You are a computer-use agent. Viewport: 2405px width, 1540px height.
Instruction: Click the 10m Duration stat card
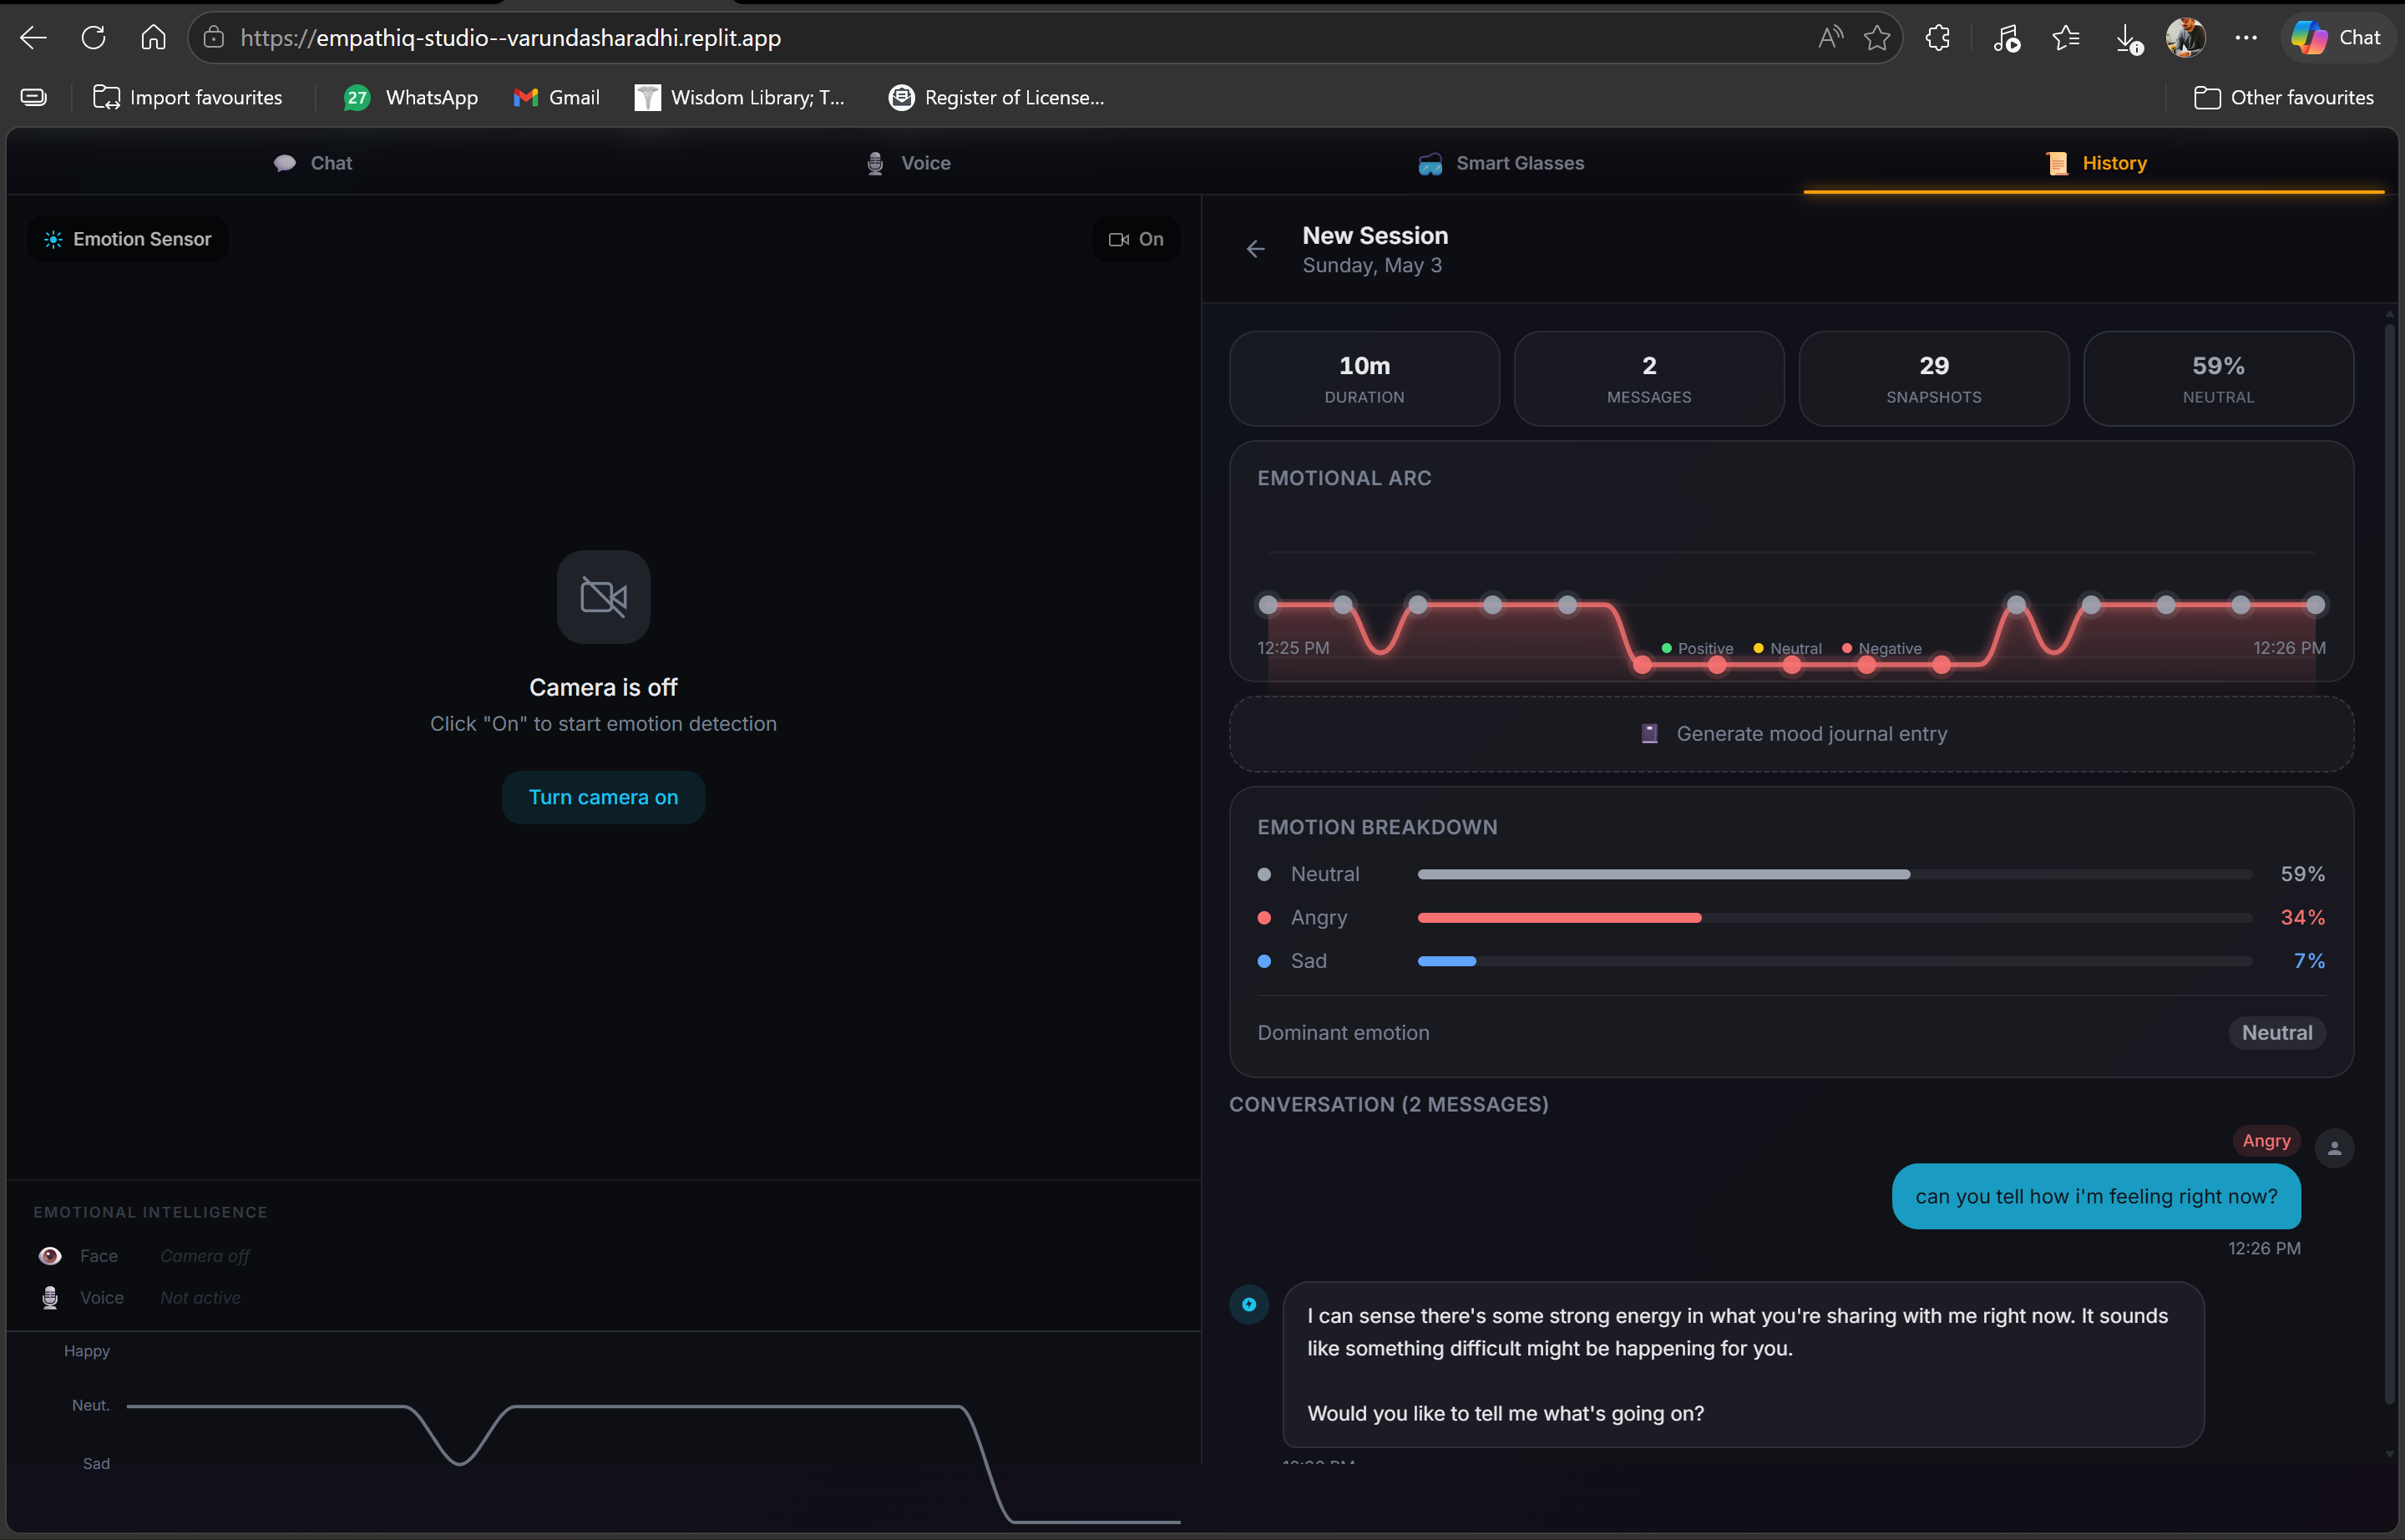tap(1364, 379)
